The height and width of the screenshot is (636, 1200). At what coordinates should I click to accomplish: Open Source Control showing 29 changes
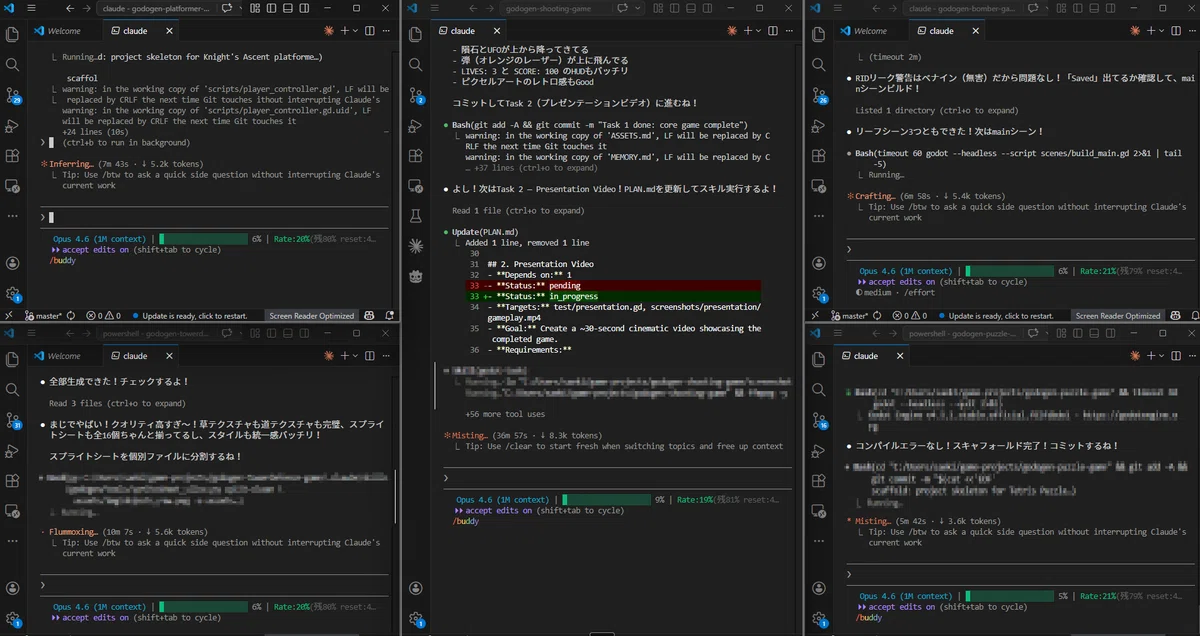point(13,96)
